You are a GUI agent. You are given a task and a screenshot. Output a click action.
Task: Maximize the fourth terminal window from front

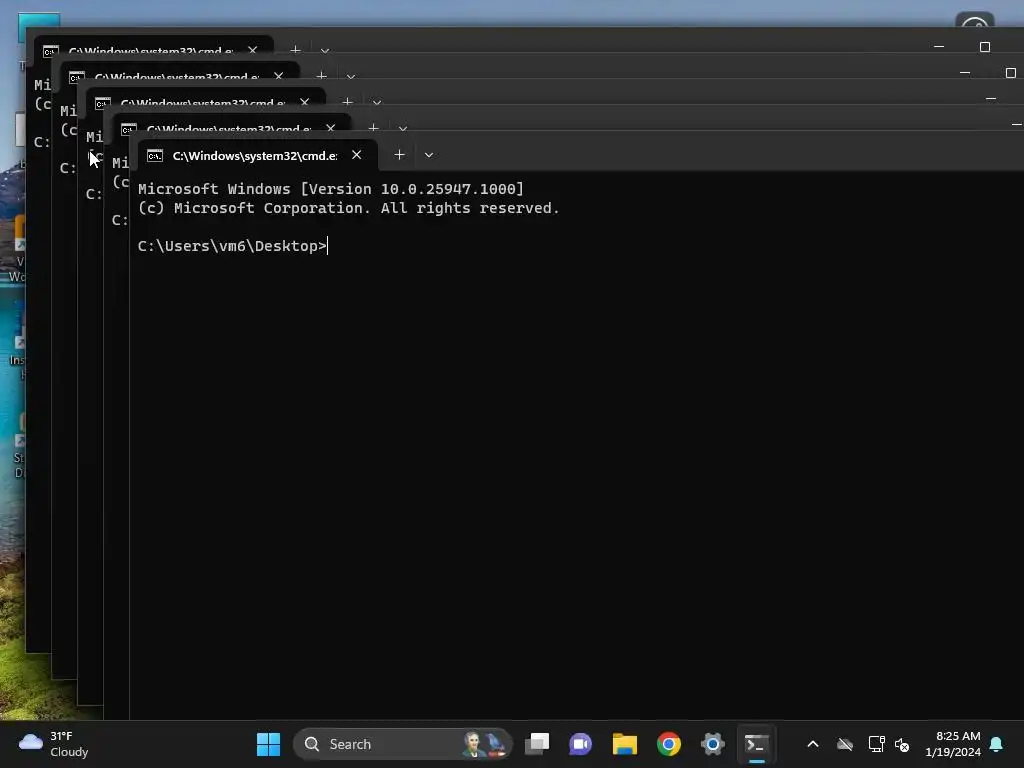[1011, 72]
